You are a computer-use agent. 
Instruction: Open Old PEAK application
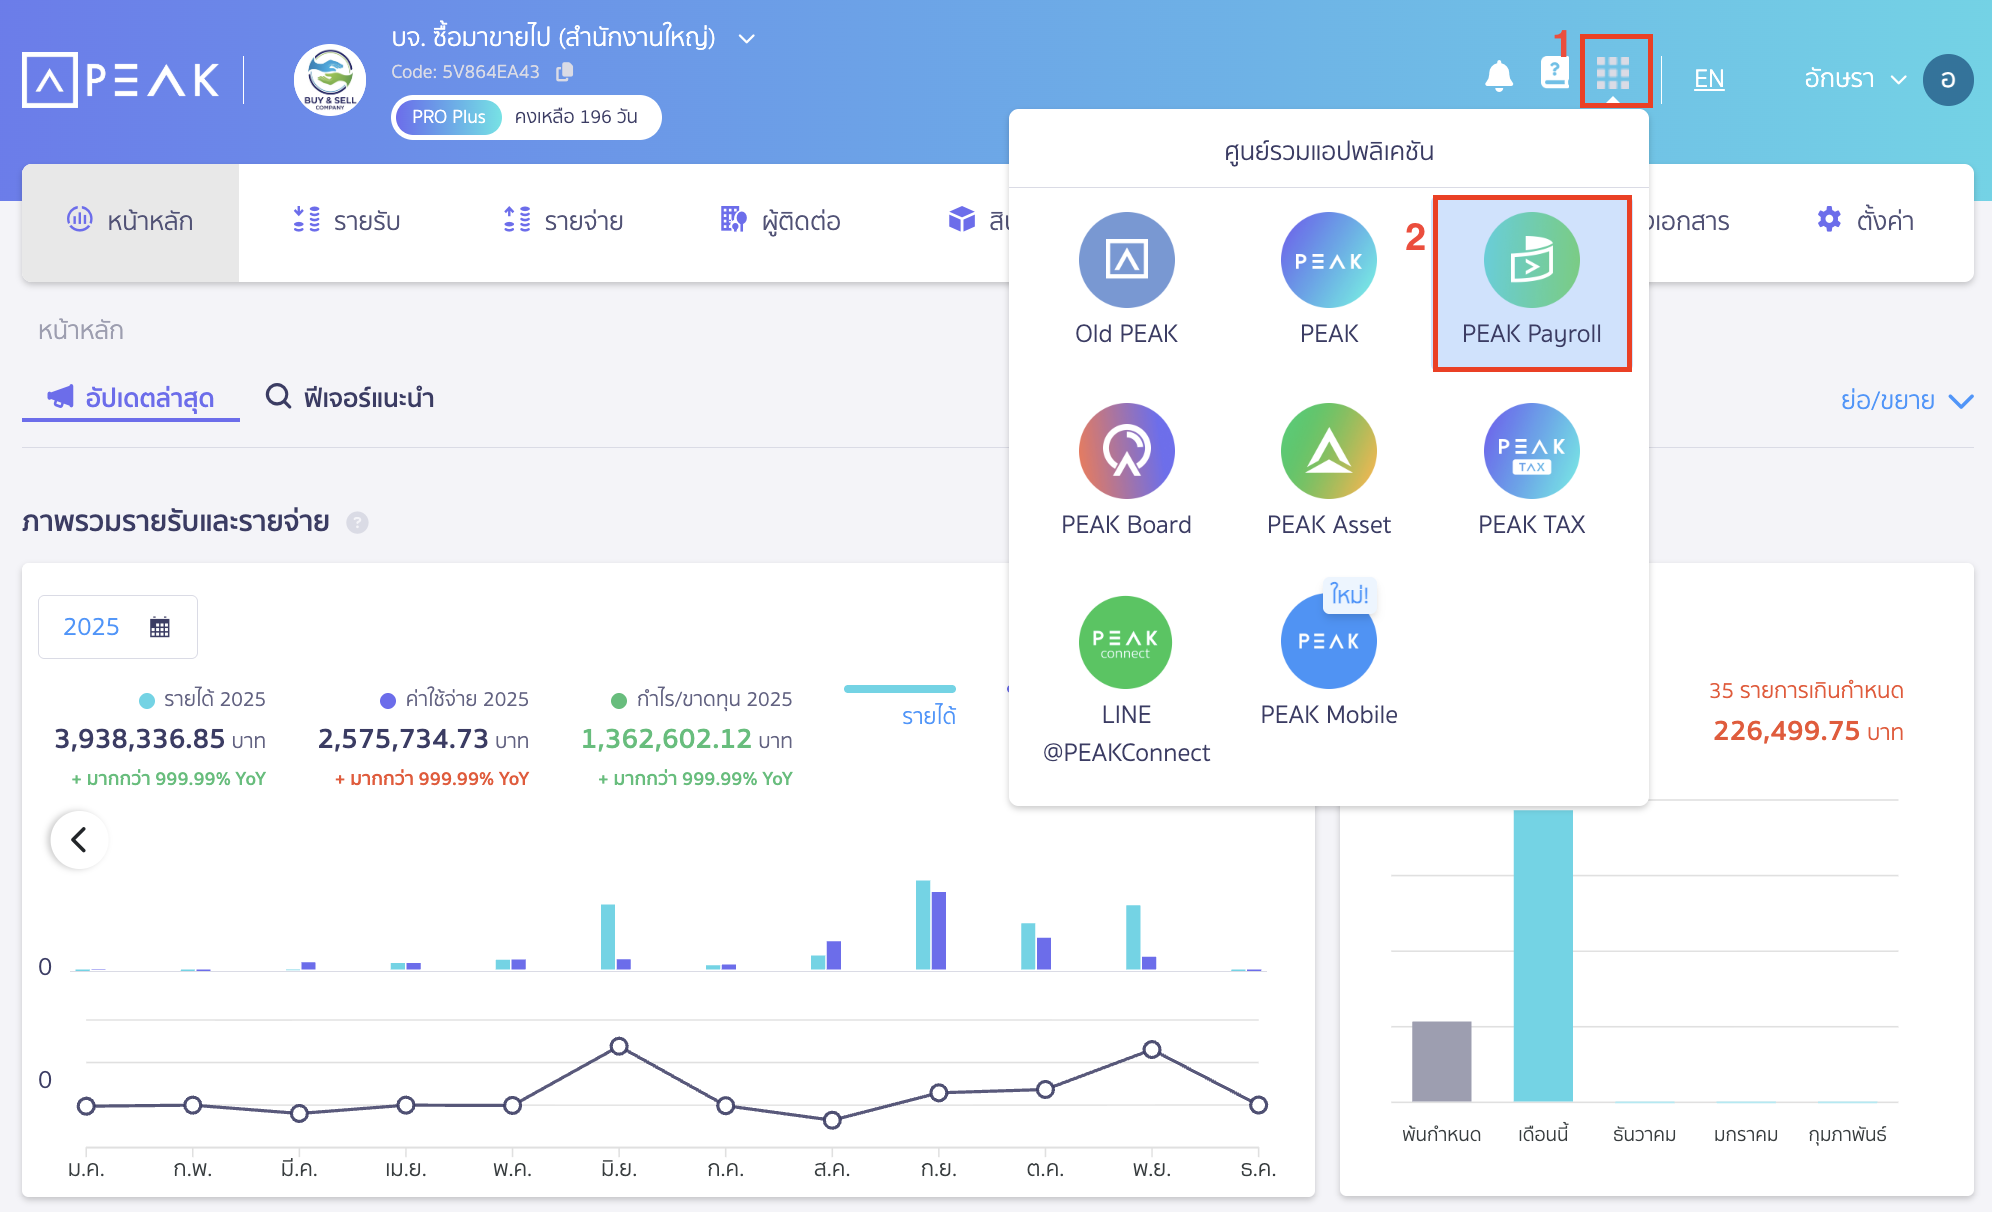tap(1126, 282)
